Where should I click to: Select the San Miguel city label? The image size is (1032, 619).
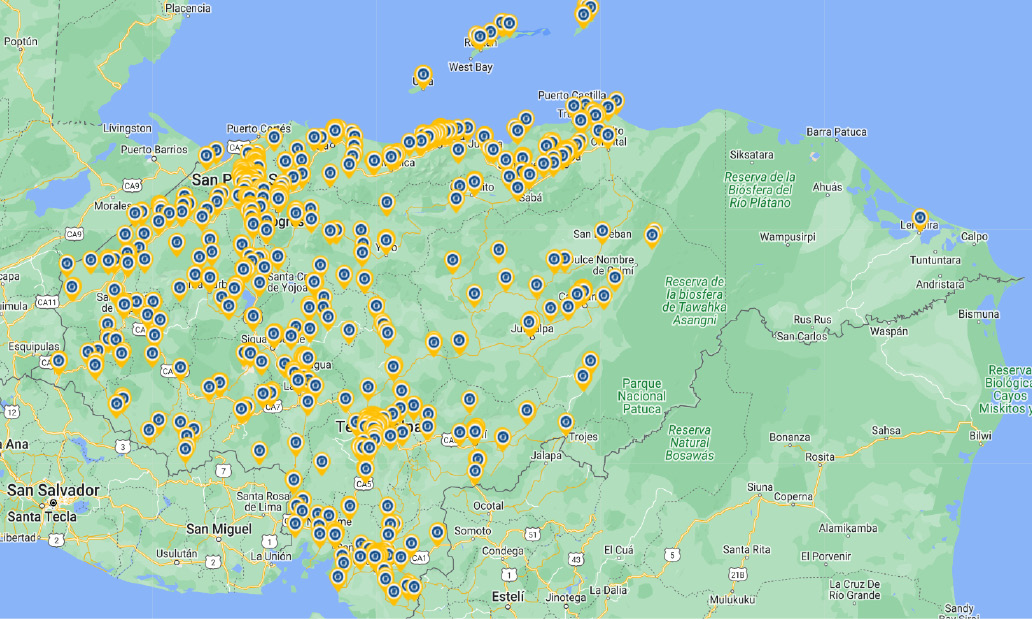click(x=218, y=528)
